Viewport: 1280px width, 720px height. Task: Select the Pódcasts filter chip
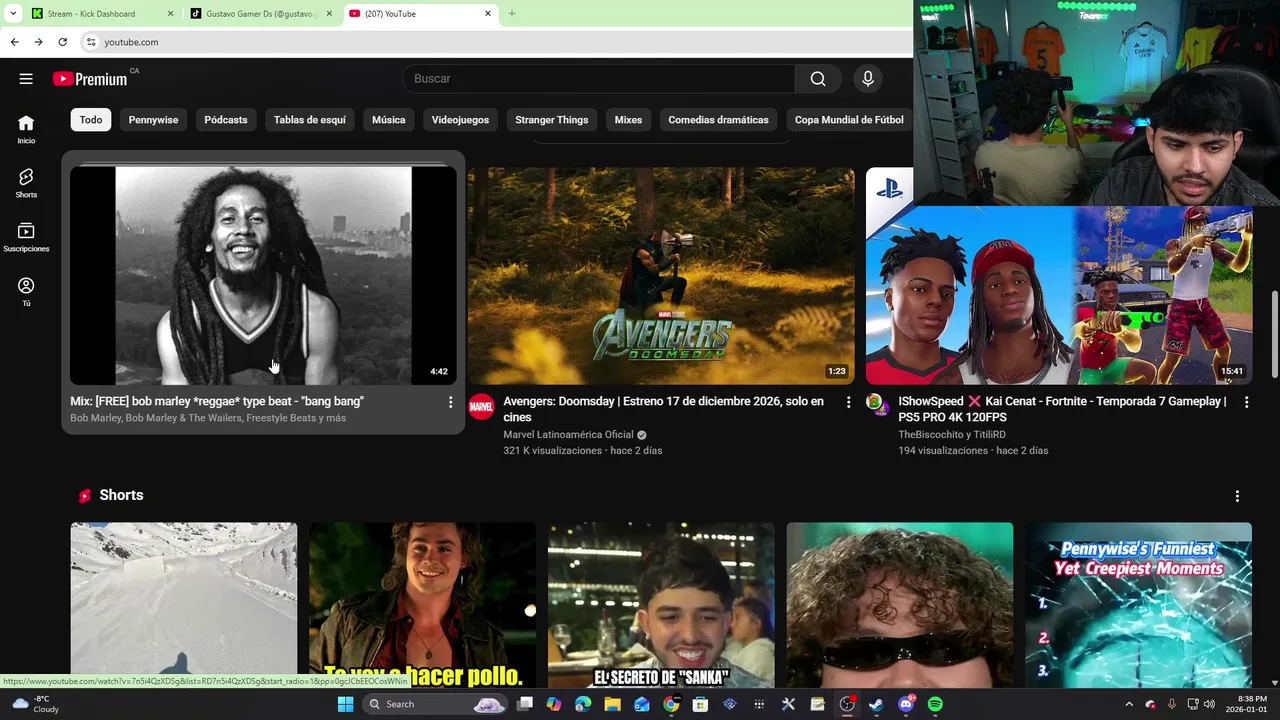point(226,120)
